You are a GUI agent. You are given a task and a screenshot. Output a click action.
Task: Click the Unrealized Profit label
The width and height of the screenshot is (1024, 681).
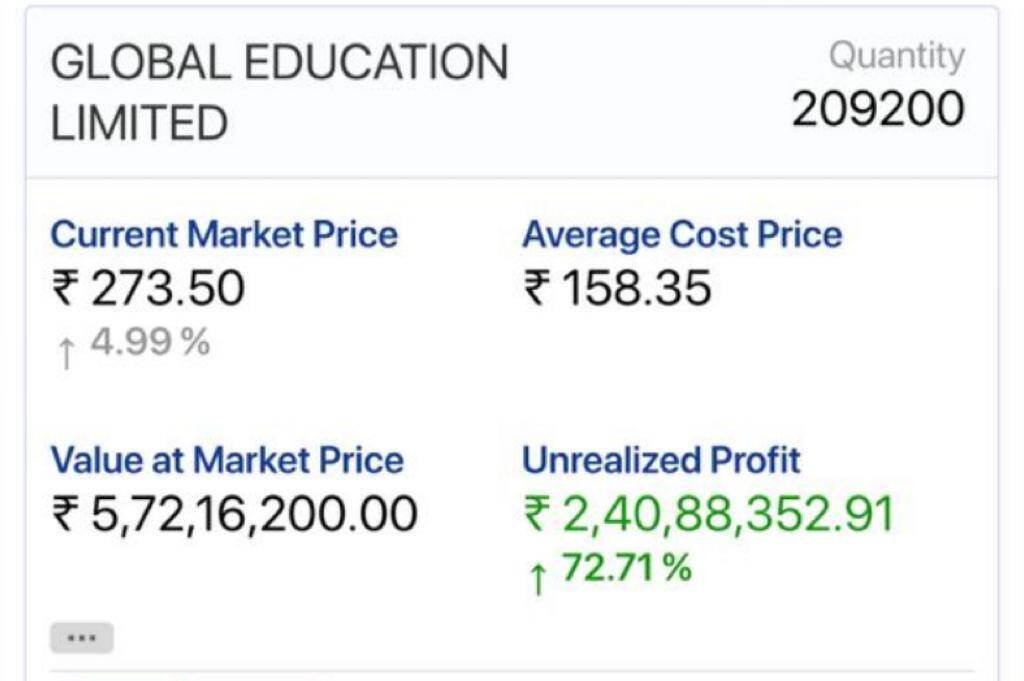tap(661, 460)
